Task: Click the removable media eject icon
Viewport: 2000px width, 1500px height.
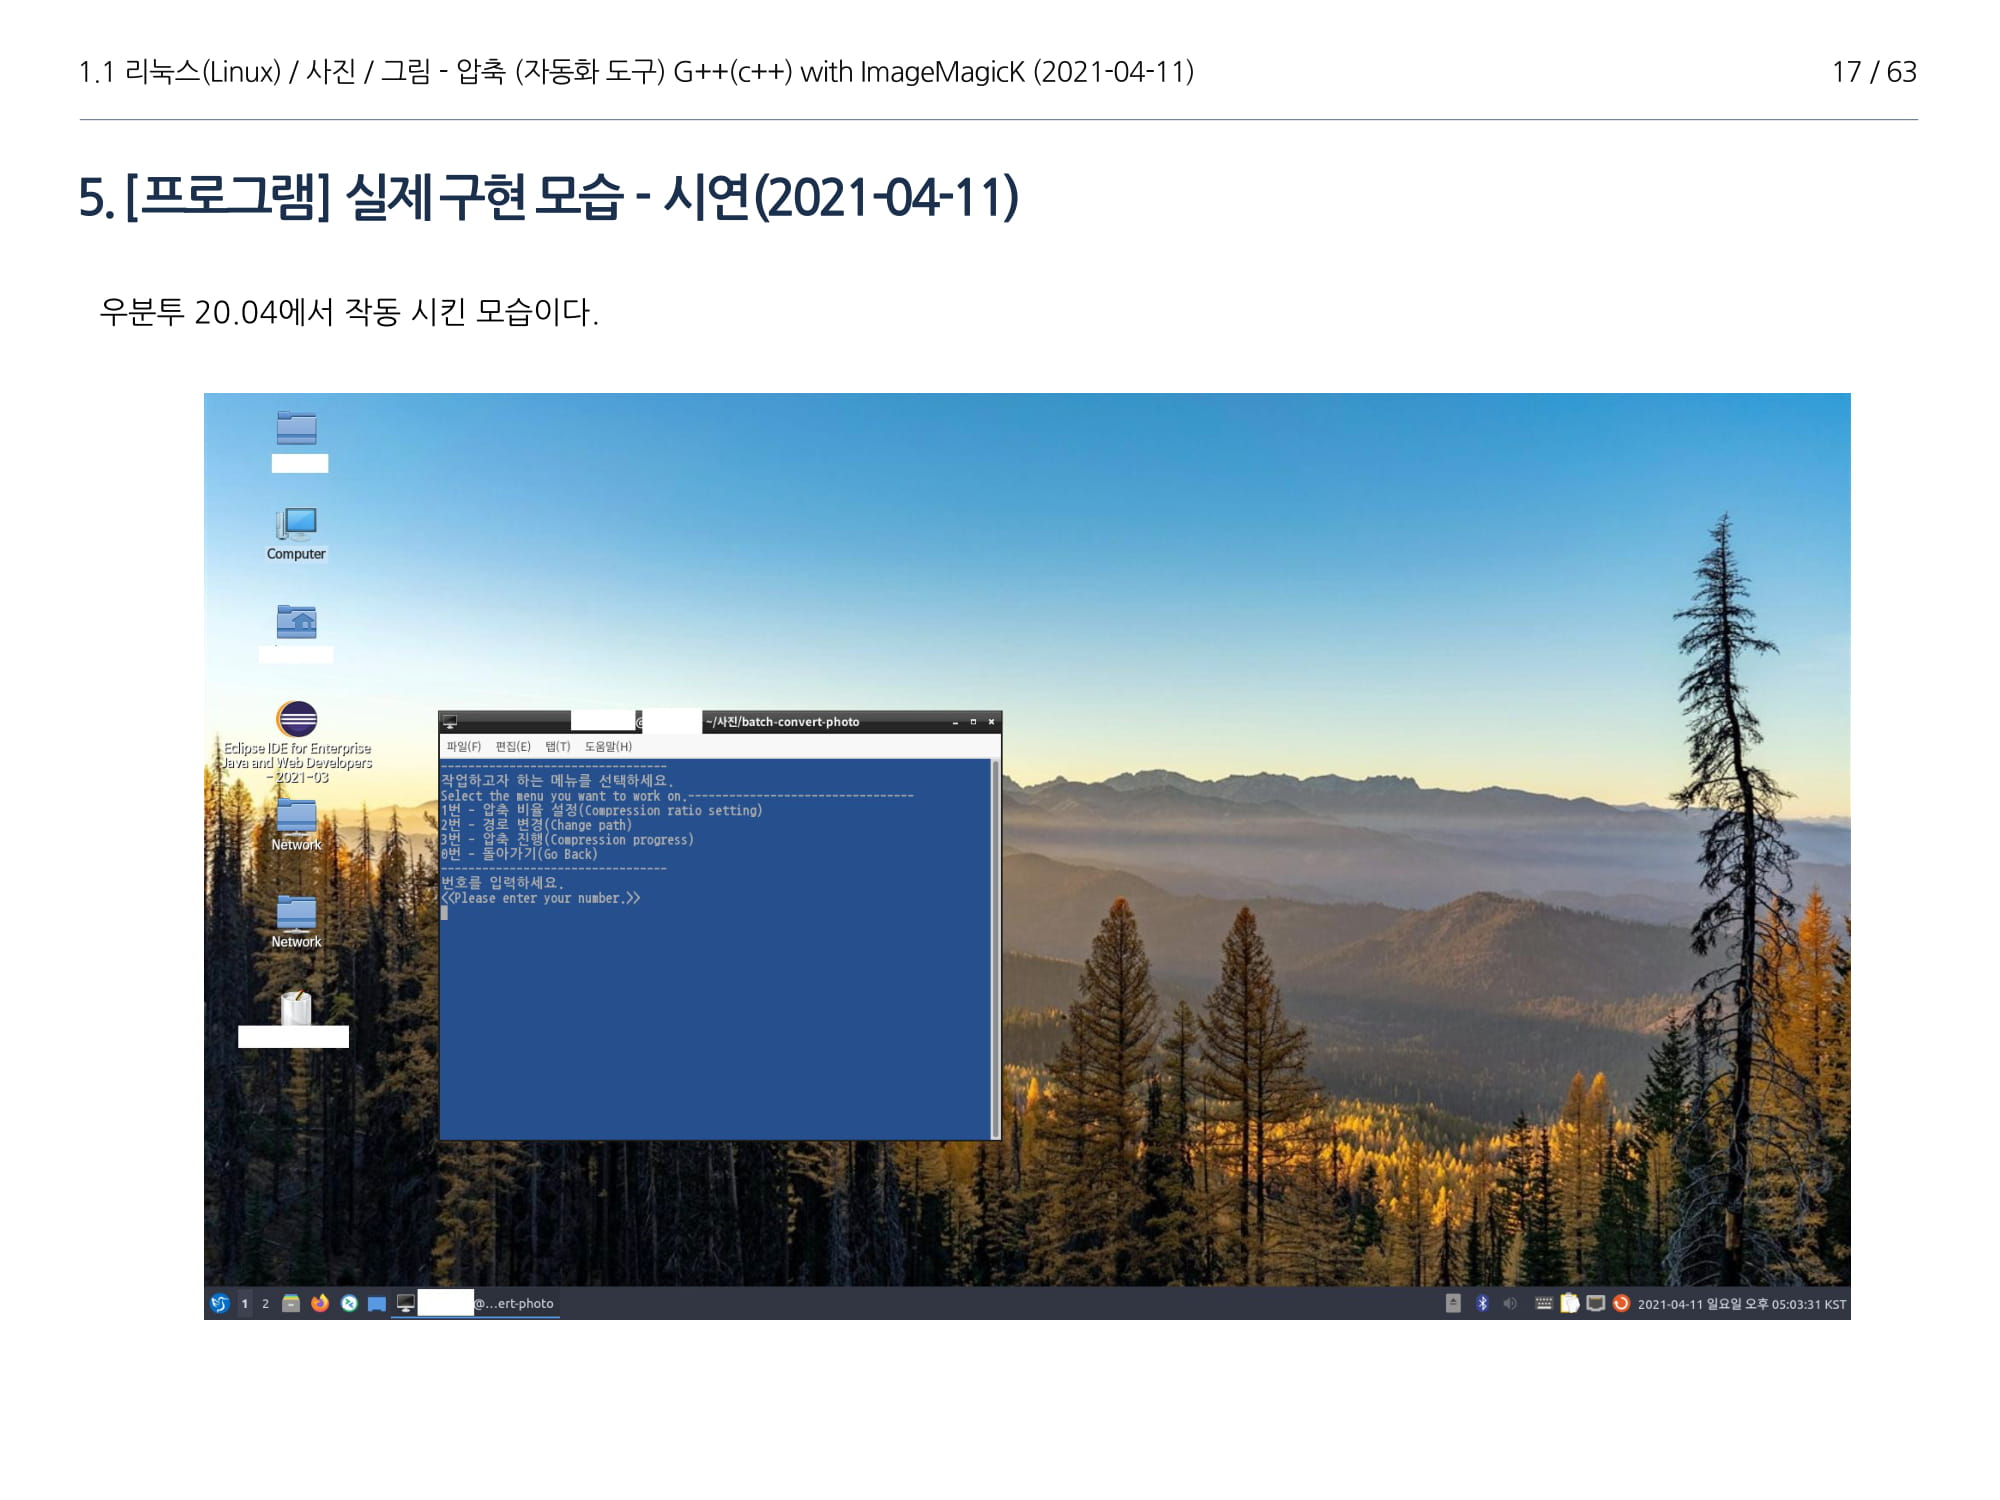Action: pos(1453,1303)
